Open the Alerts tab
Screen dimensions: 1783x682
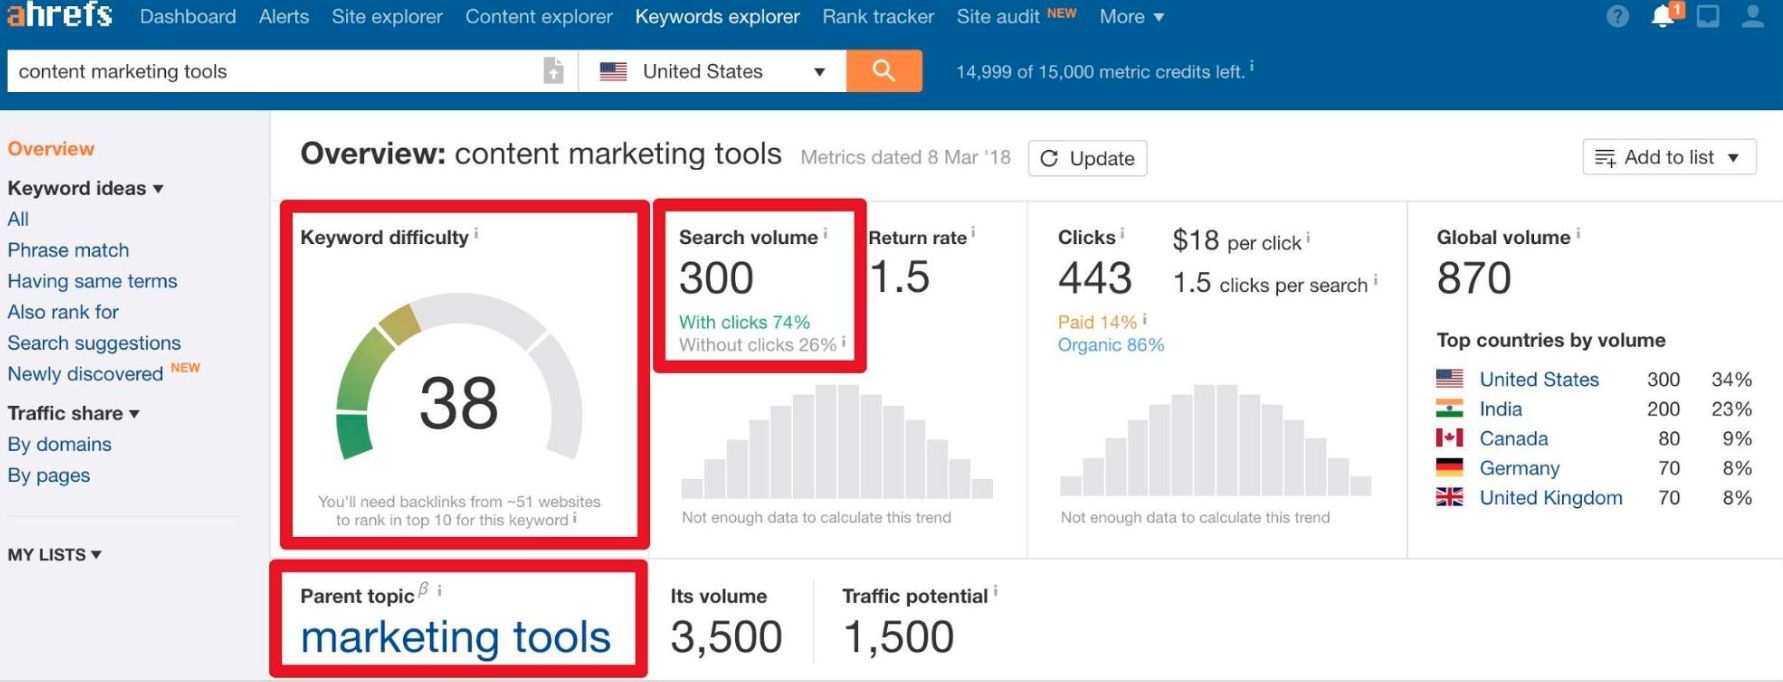284,17
